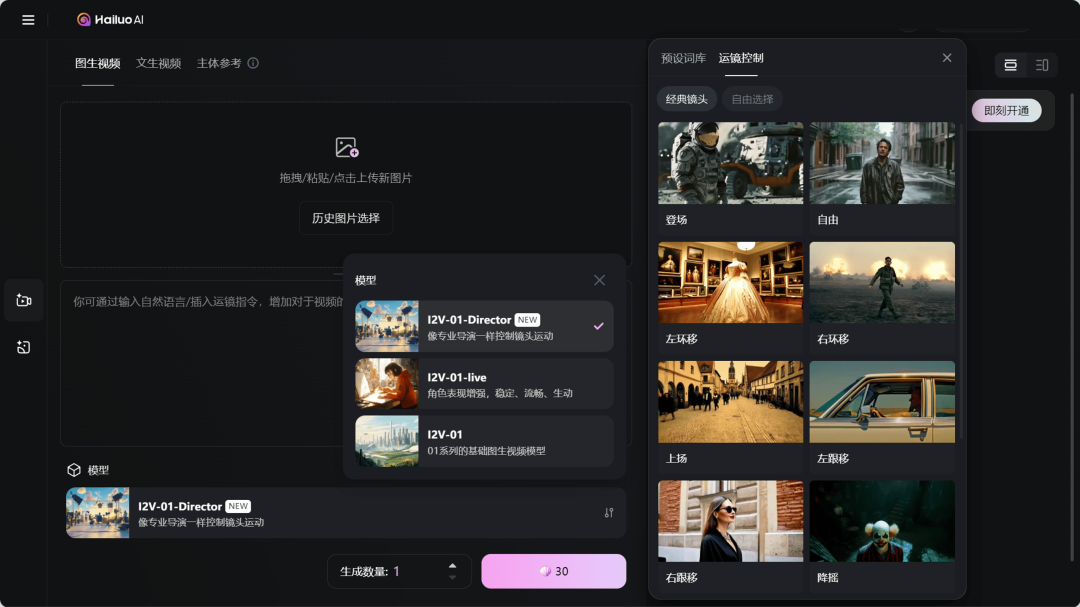Screen dimensions: 1080x607
Task: Select the 右环移 camera move thumbnail
Action: click(x=882, y=282)
